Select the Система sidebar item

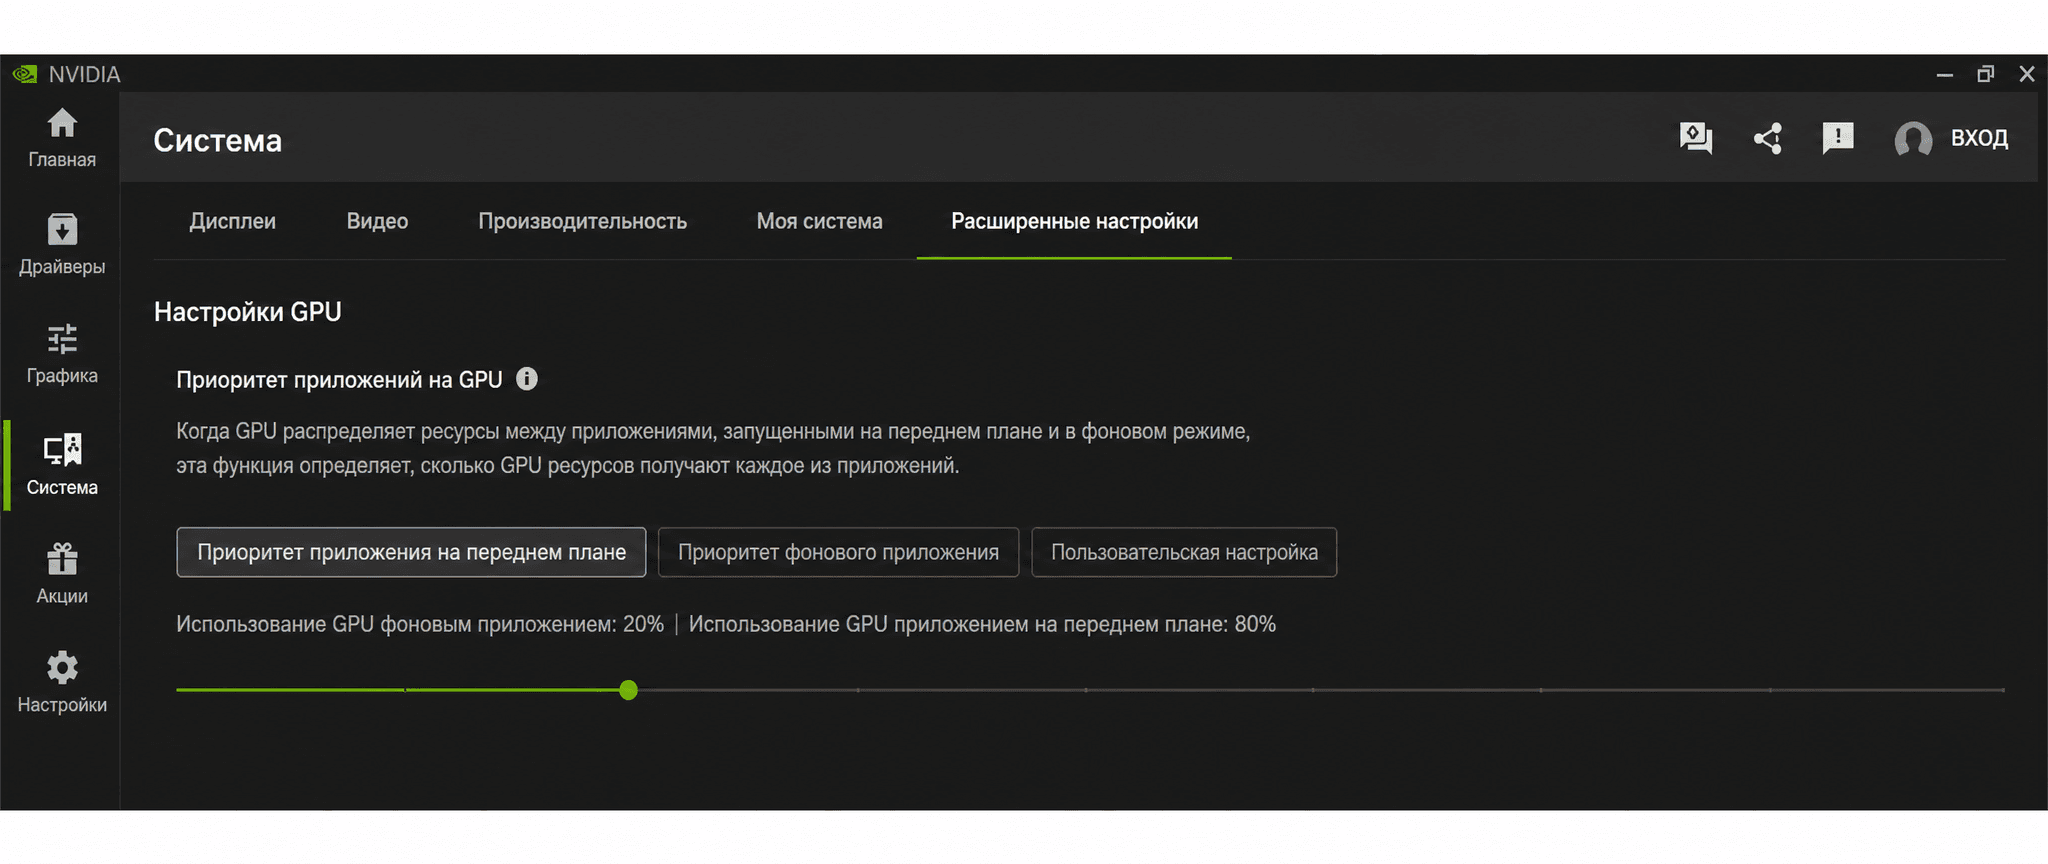pos(62,465)
